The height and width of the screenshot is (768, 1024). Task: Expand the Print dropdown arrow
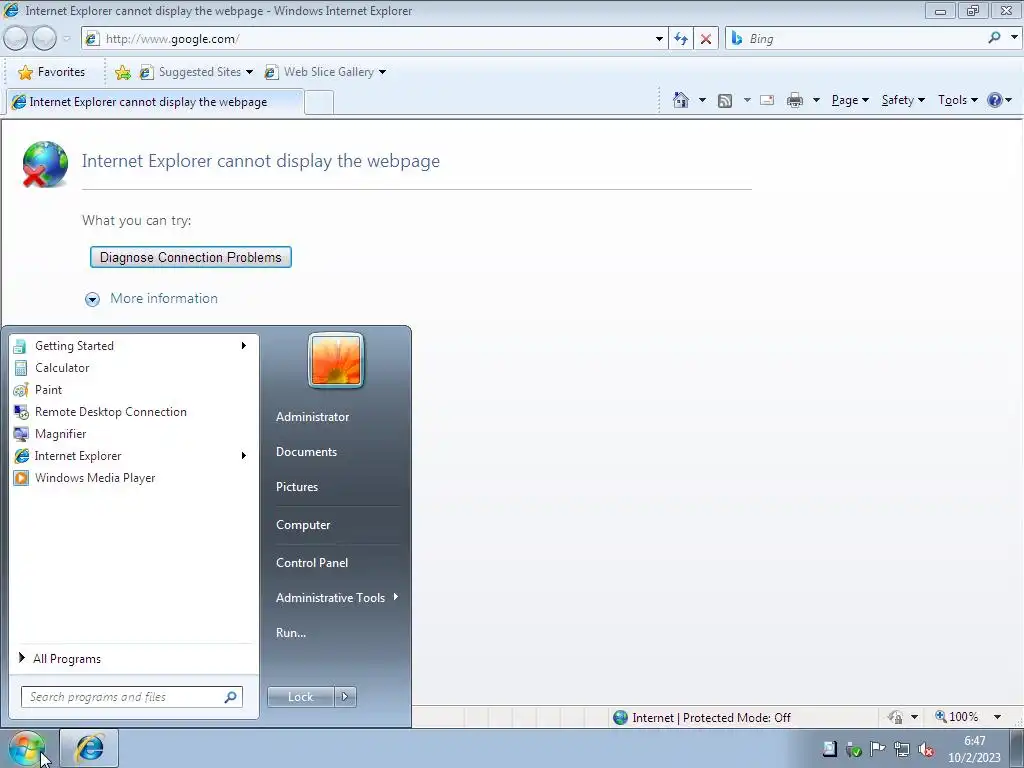816,100
